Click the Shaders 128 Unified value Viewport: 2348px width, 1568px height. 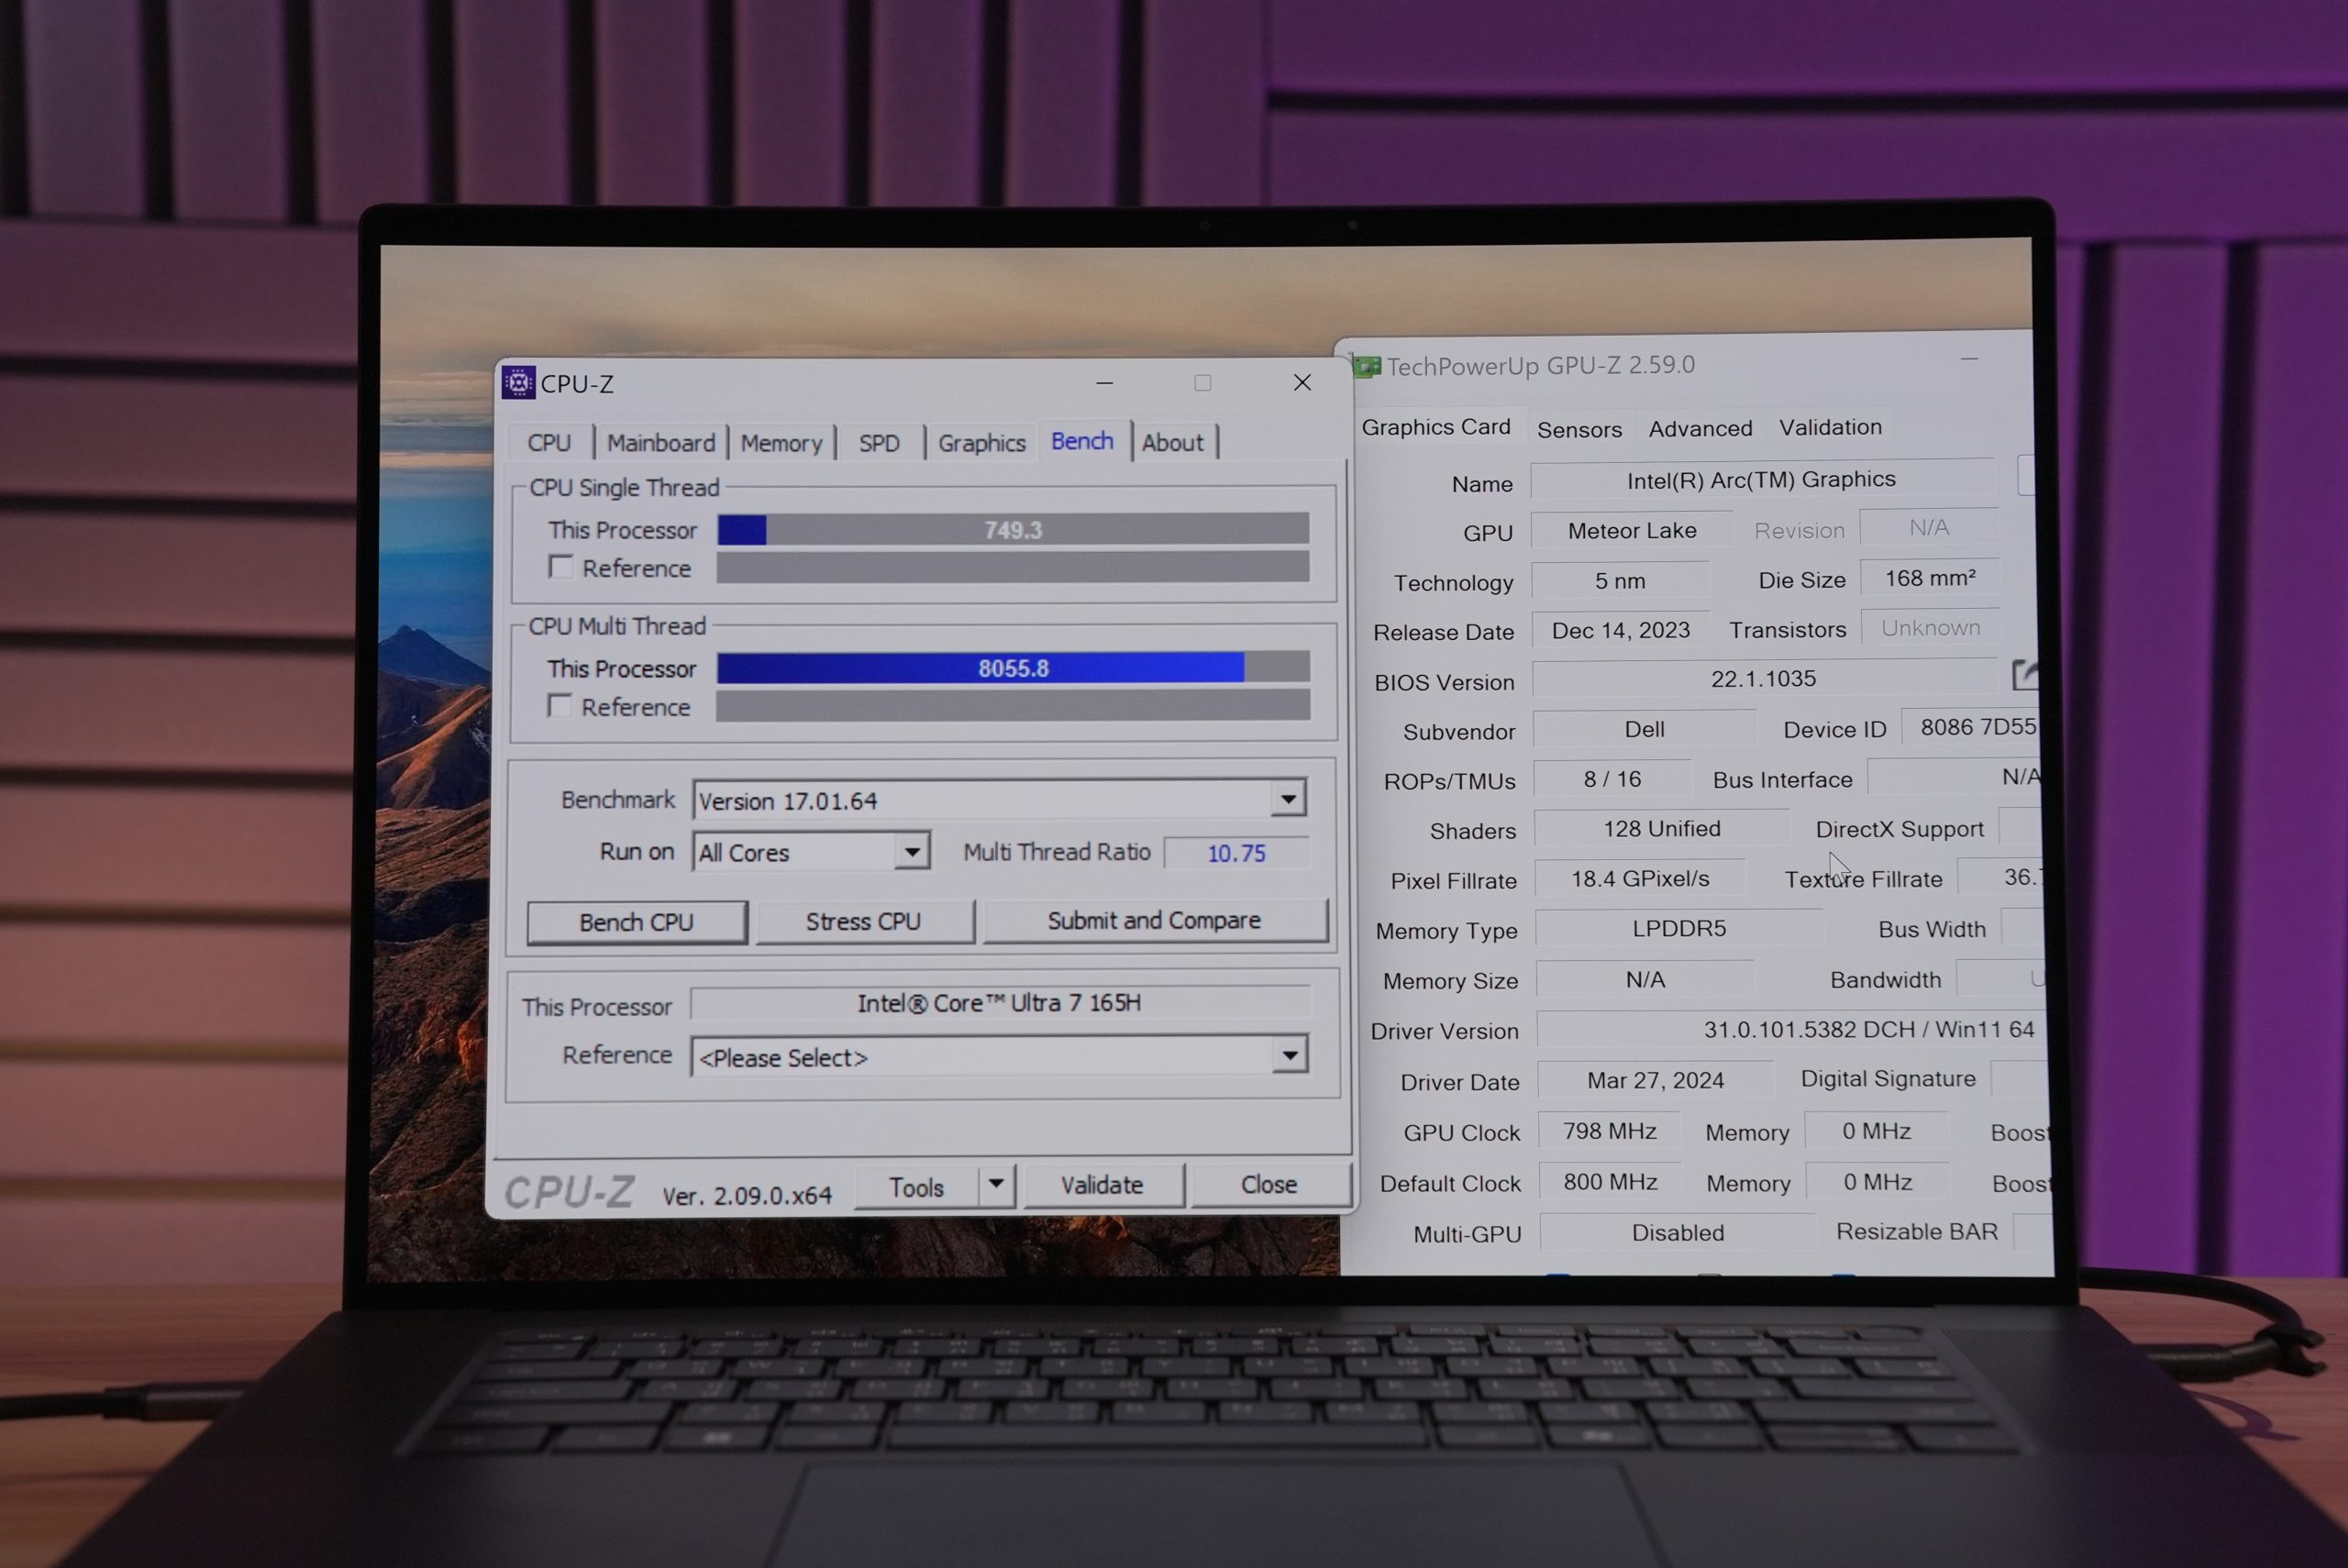[1662, 828]
